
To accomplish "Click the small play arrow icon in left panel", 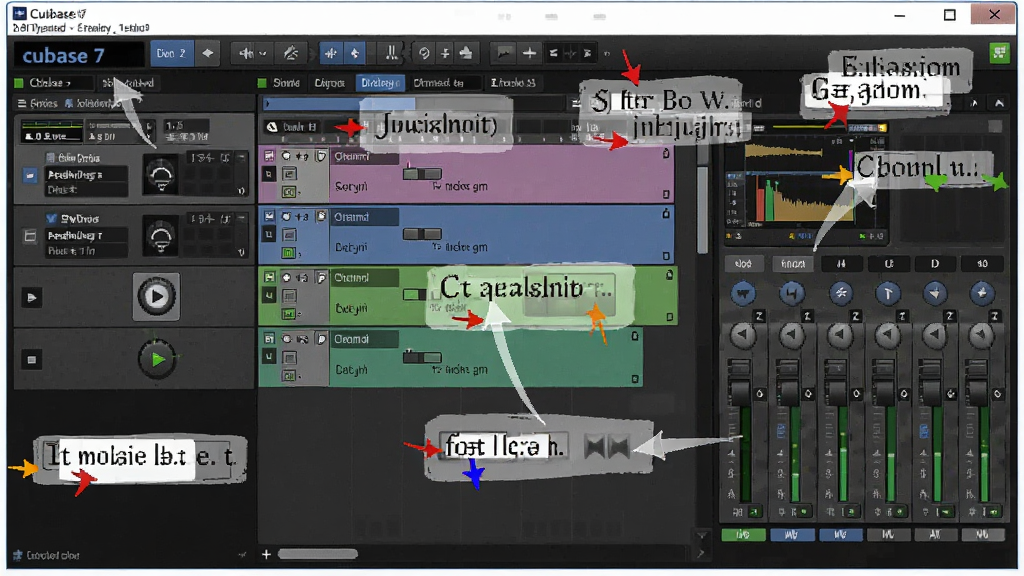I will click(31, 298).
